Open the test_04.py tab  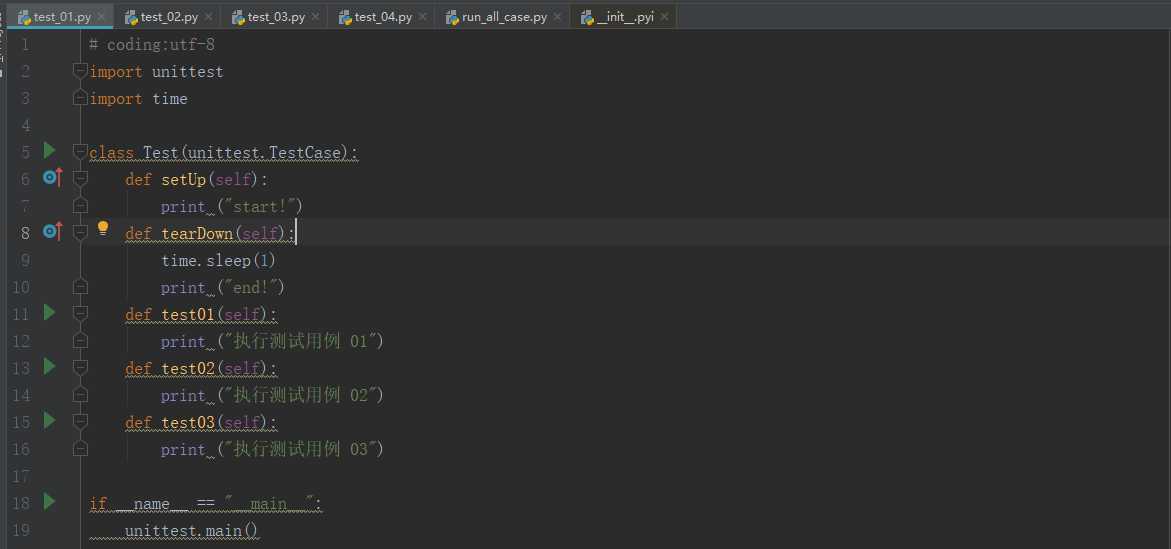pos(382,16)
